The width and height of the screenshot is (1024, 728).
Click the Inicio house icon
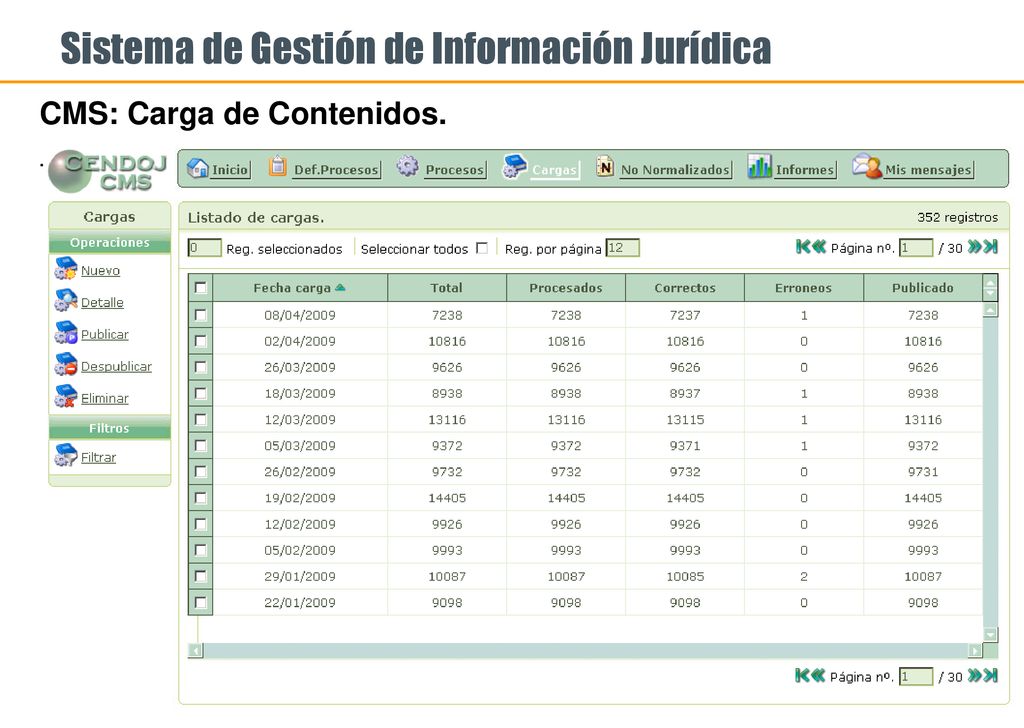[x=197, y=168]
